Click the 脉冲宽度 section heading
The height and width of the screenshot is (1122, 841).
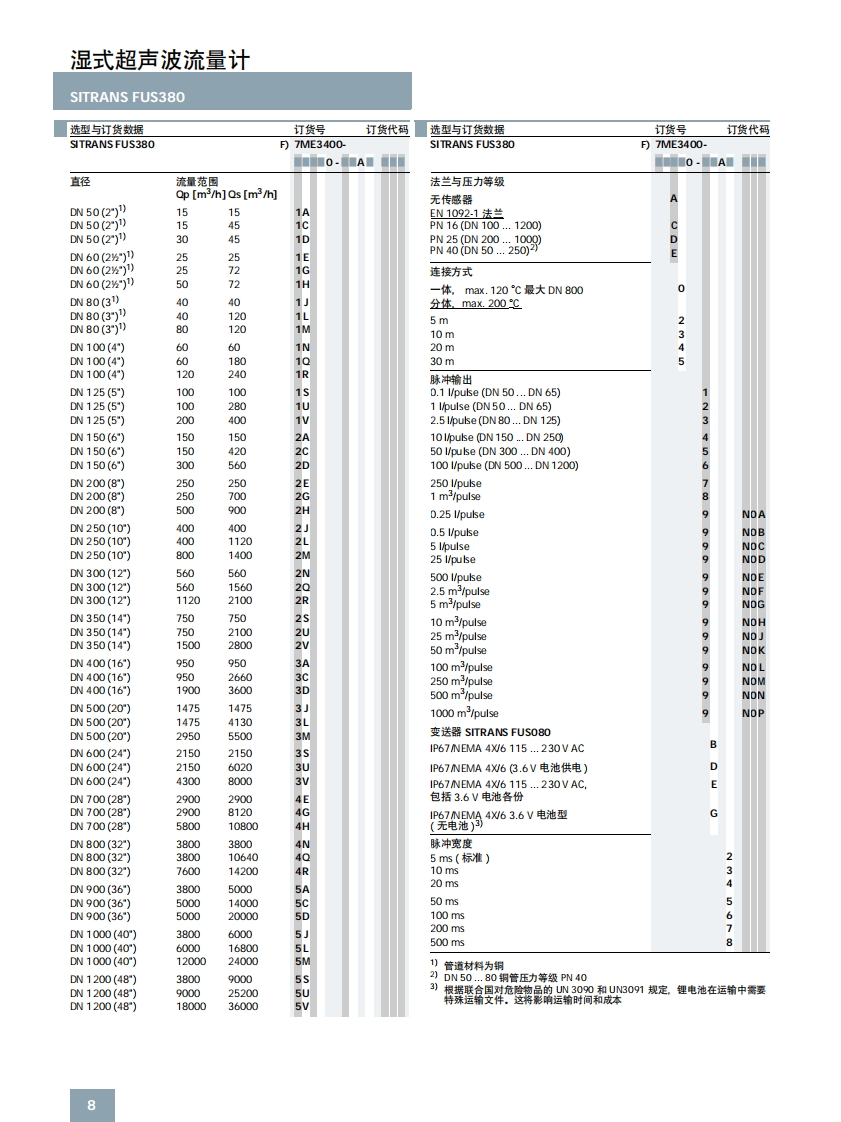[451, 844]
